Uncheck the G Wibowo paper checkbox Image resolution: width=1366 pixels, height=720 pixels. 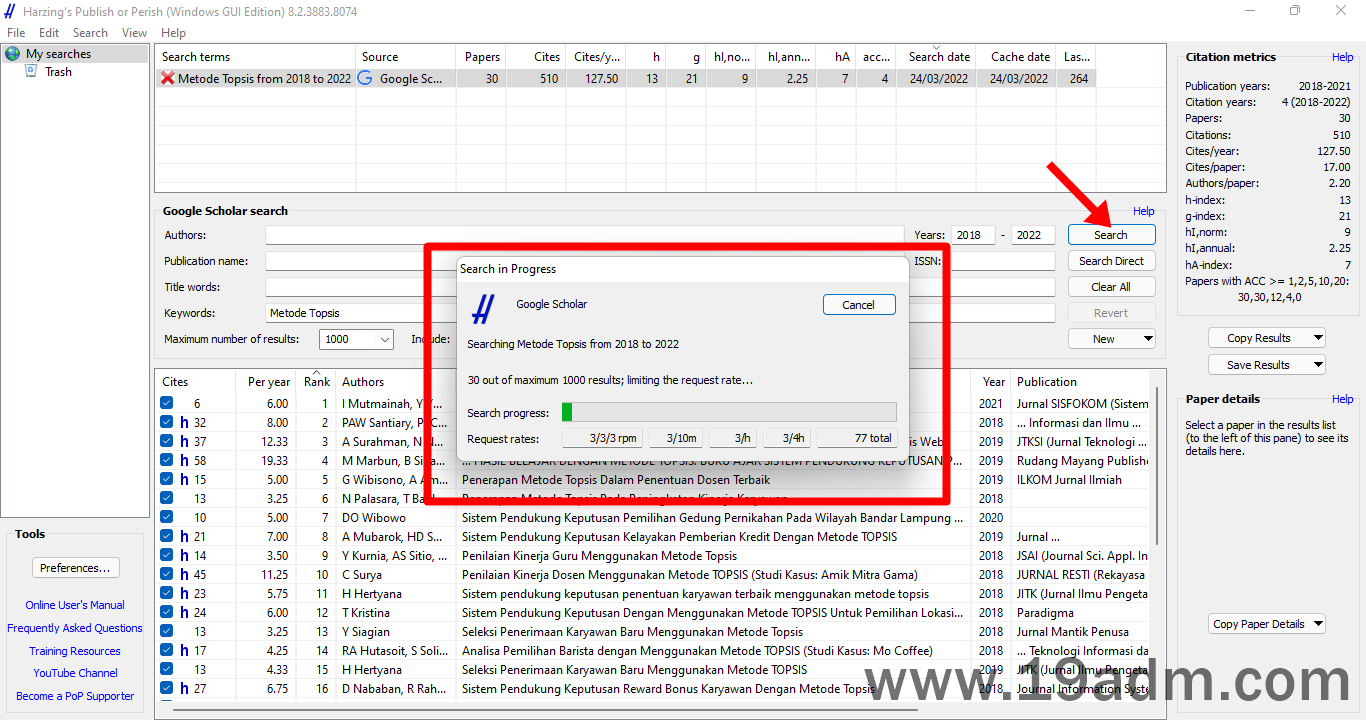[166, 480]
